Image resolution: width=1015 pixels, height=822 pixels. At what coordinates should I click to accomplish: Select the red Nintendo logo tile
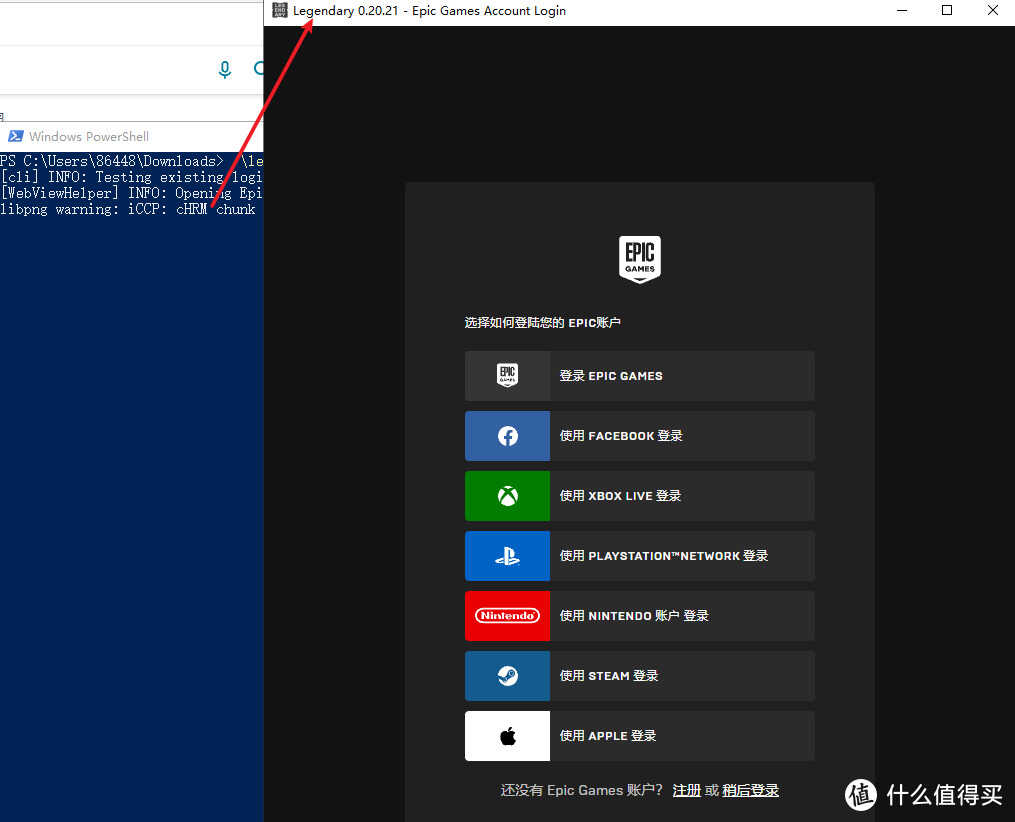[x=508, y=616]
